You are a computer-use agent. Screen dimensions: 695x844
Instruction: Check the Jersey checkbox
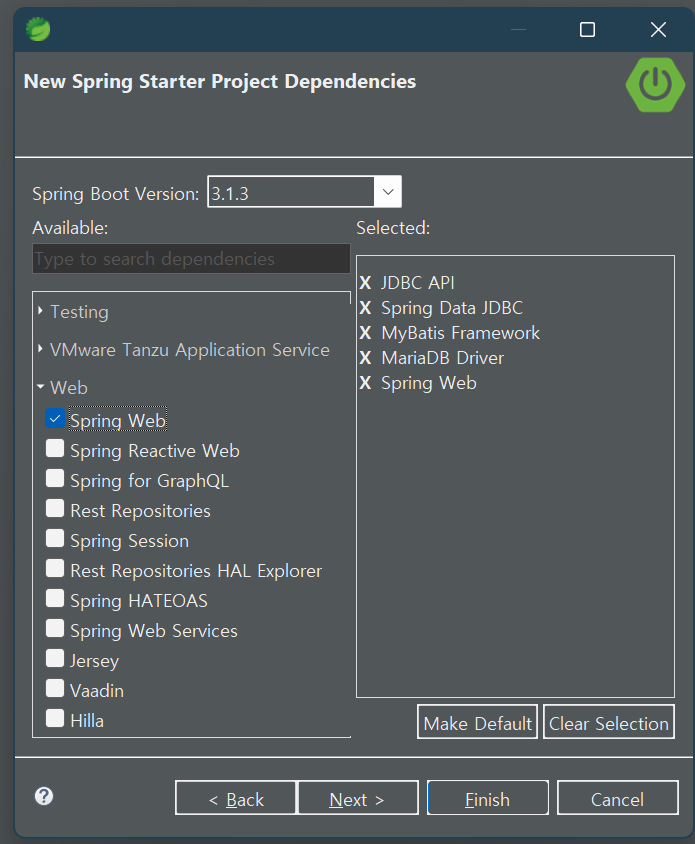click(55, 658)
